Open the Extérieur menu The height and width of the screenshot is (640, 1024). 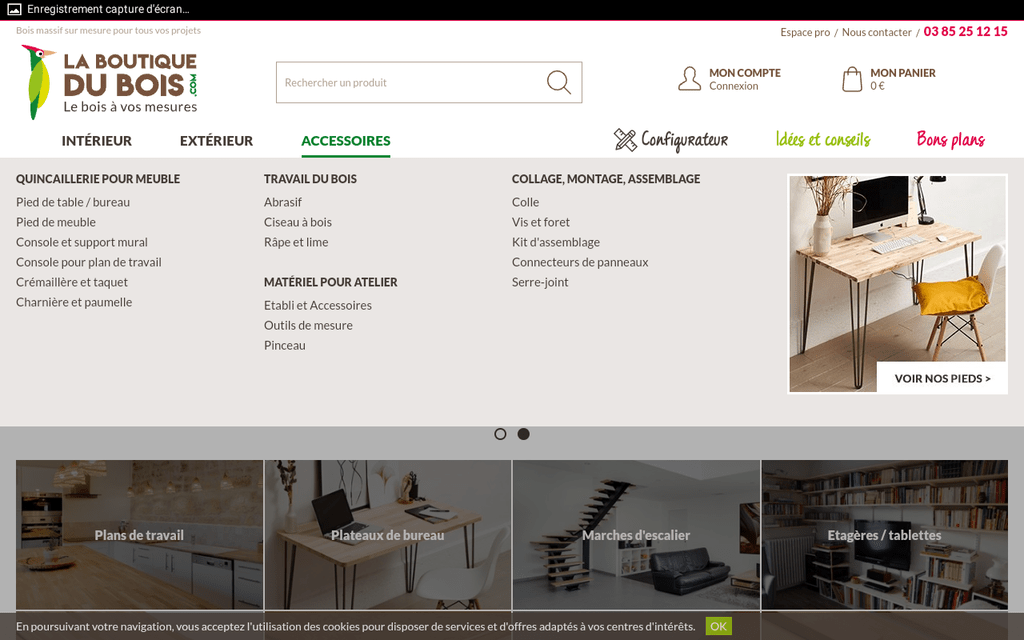click(x=216, y=141)
